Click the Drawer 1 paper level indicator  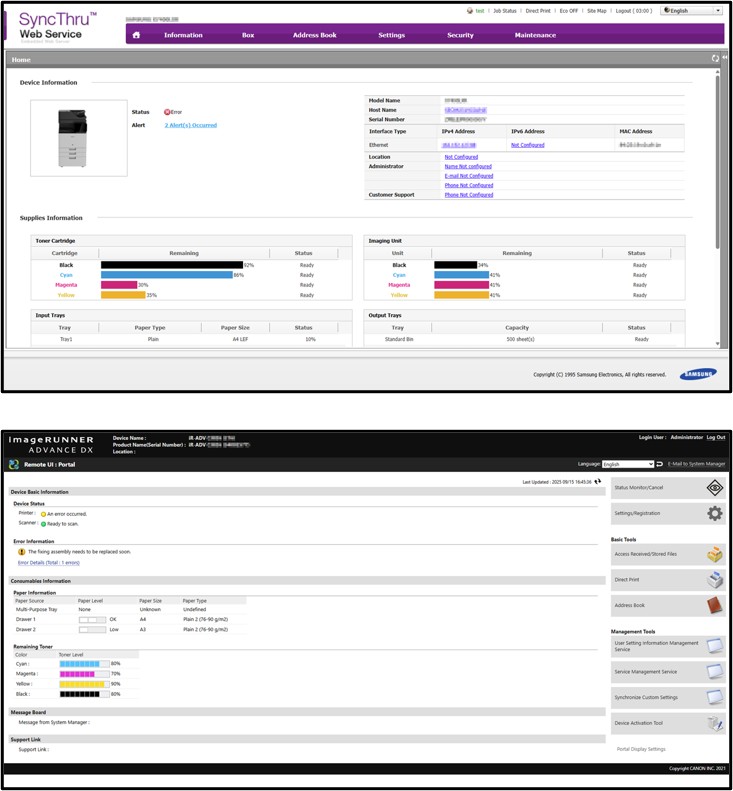[x=92, y=619]
